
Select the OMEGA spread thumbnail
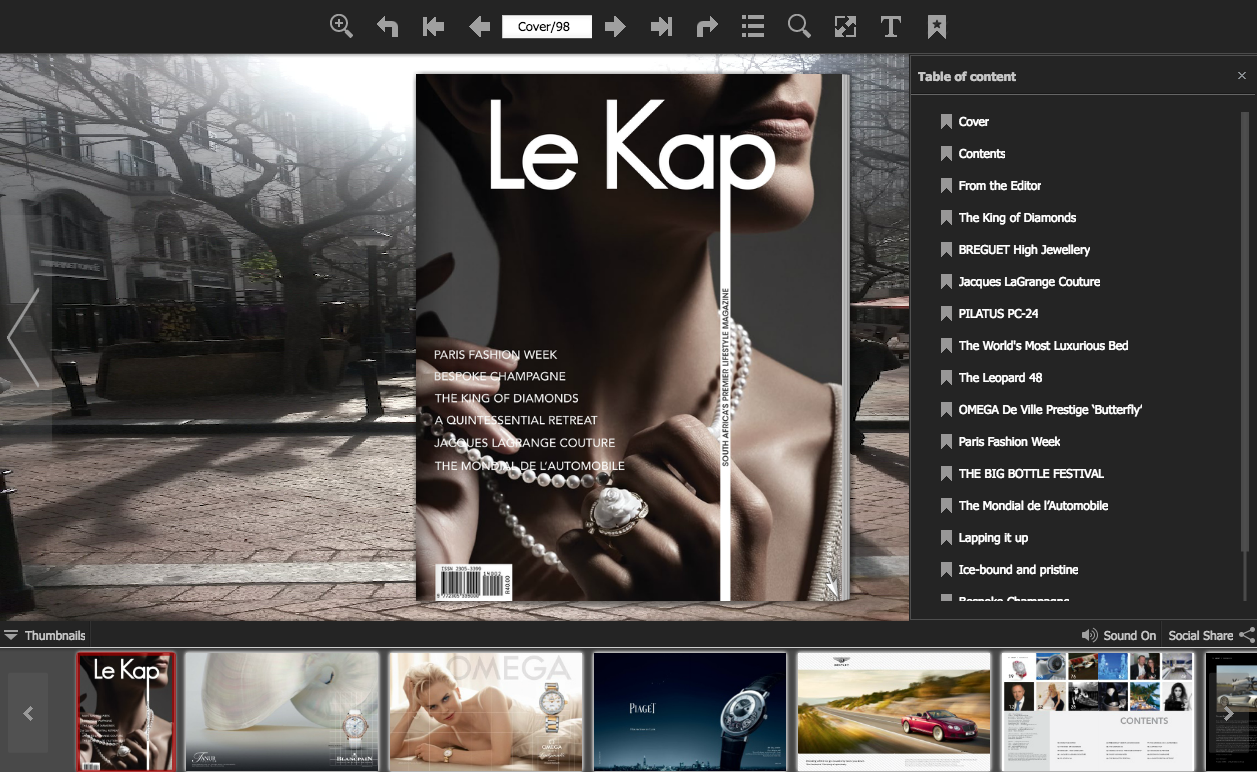tap(485, 711)
